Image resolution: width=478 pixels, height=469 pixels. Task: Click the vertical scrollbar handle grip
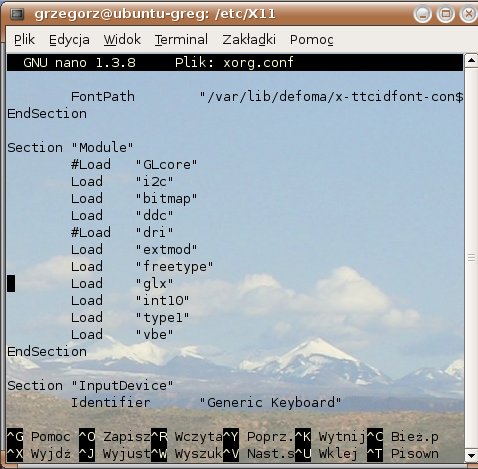pyautogui.click(x=471, y=258)
